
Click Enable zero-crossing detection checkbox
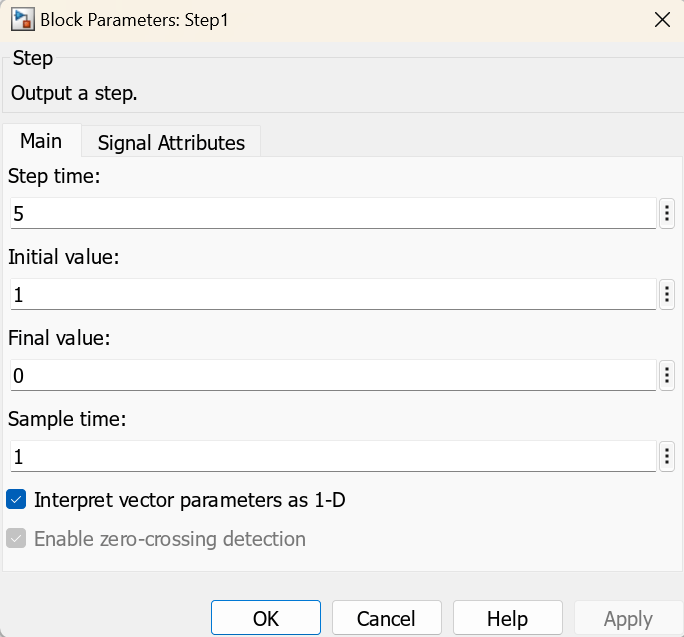coord(16,539)
